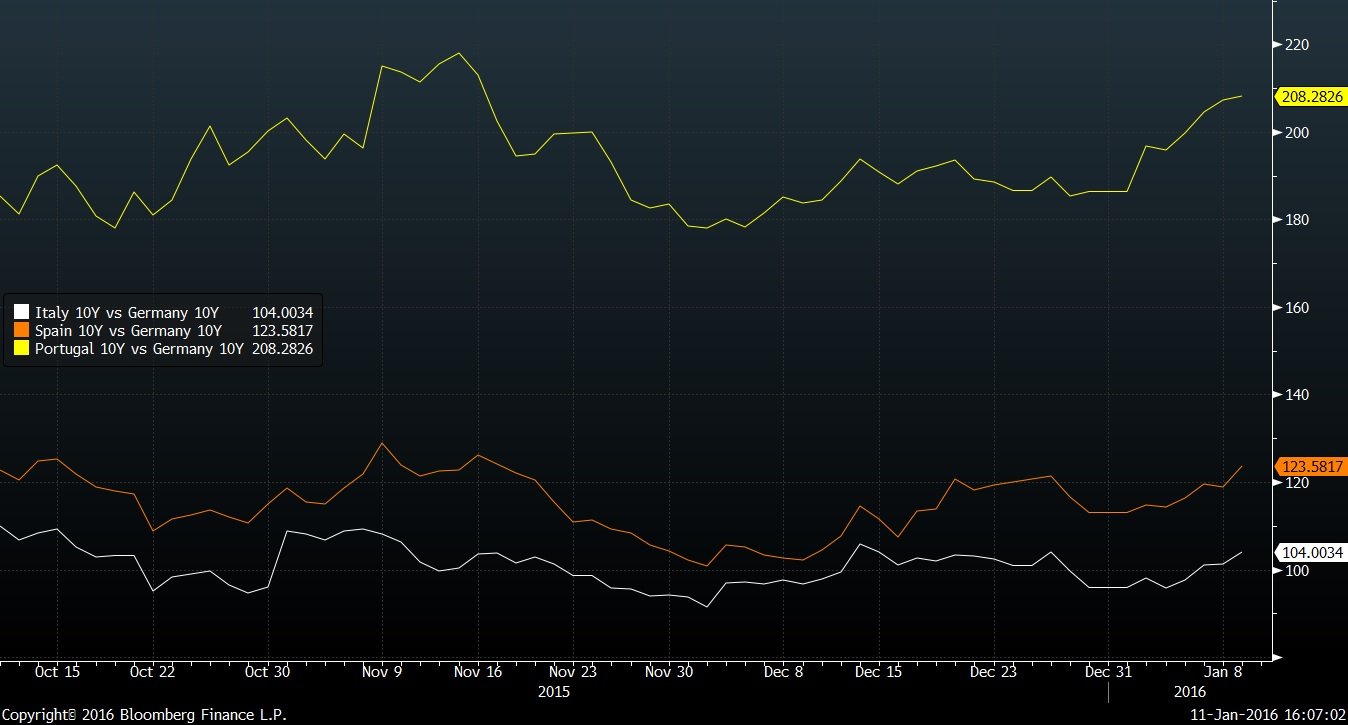Click the Oct 30 date label
The height and width of the screenshot is (725, 1348).
click(x=267, y=672)
